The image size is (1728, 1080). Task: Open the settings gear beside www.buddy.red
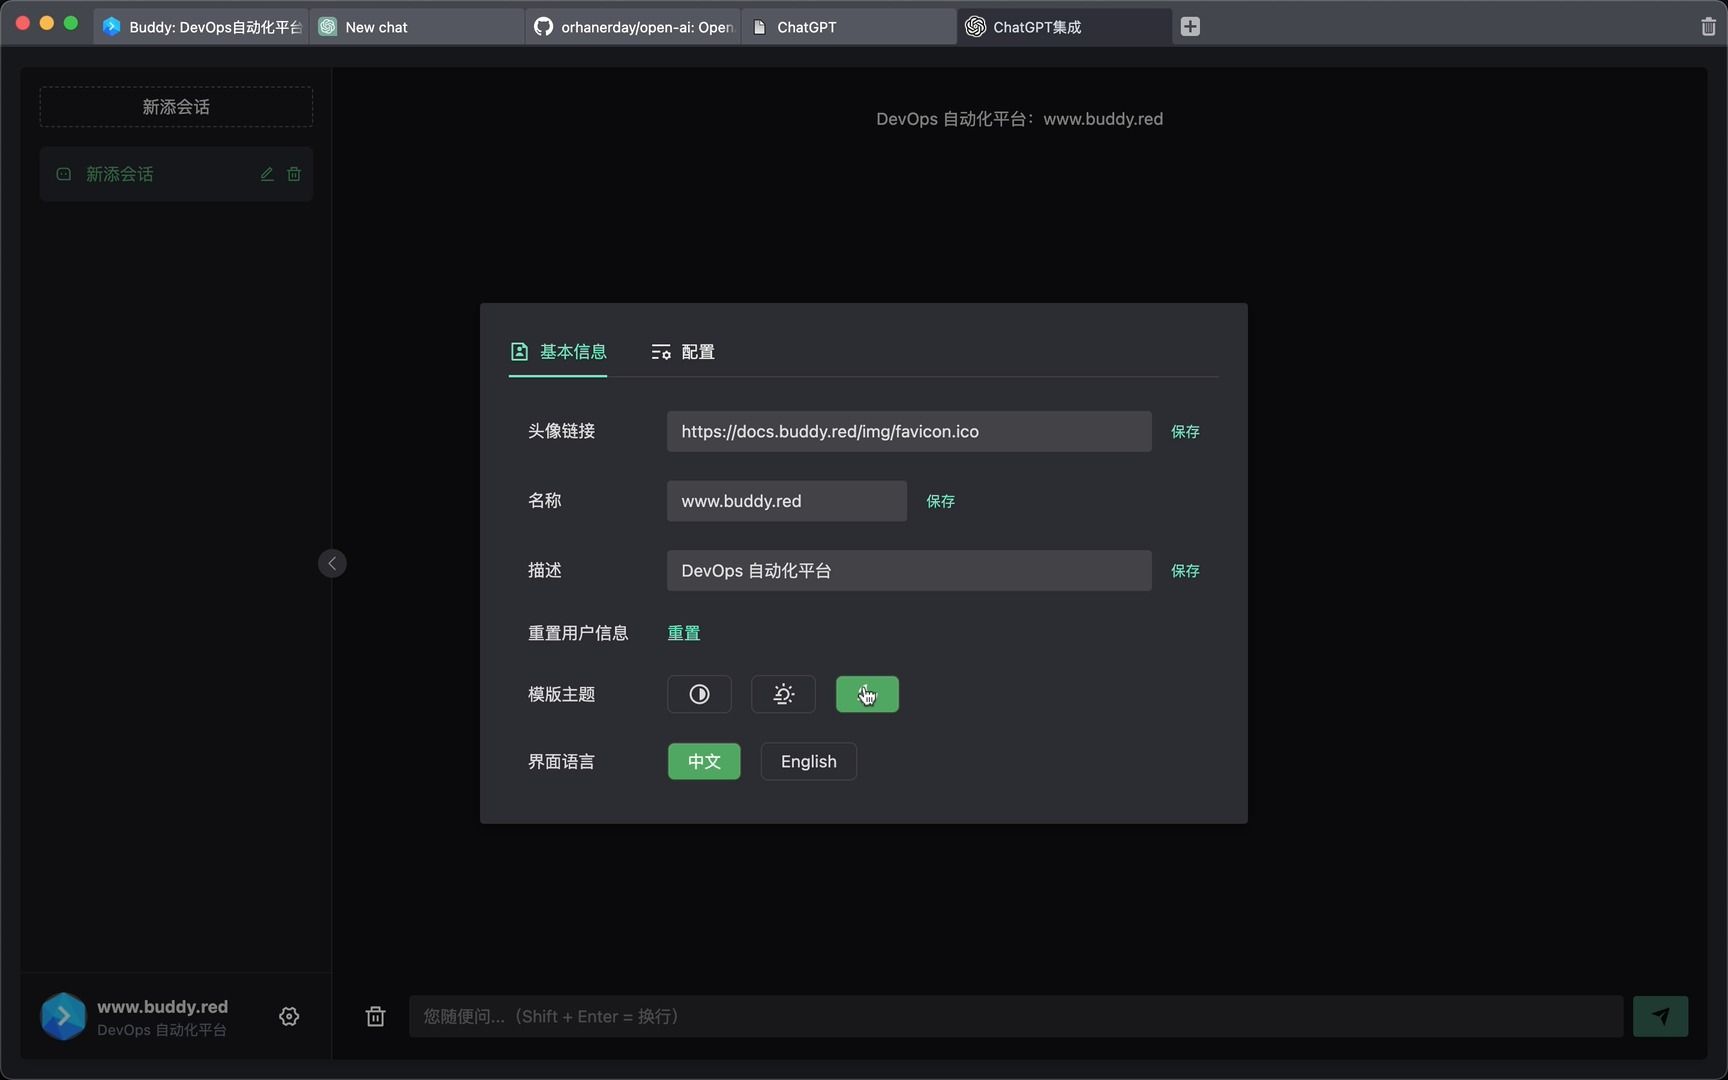pos(289,1016)
